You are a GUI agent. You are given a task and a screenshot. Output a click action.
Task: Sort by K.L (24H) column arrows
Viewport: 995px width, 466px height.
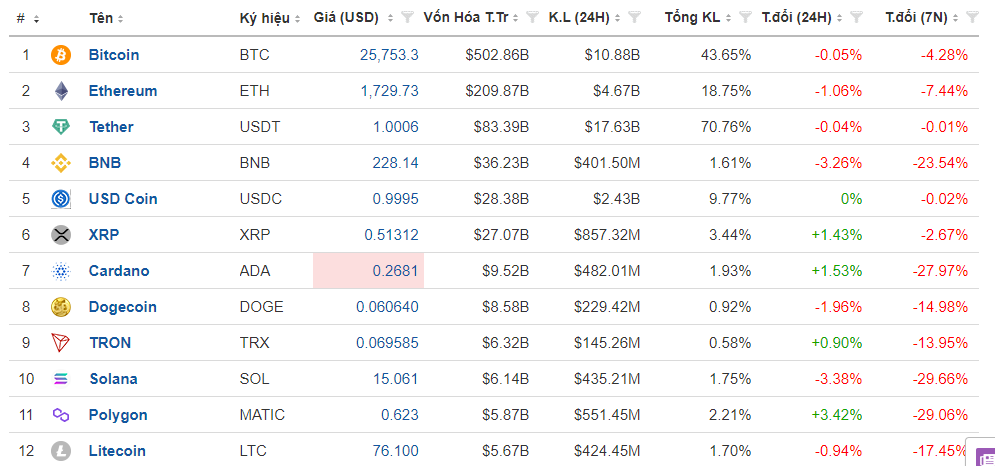click(617, 19)
